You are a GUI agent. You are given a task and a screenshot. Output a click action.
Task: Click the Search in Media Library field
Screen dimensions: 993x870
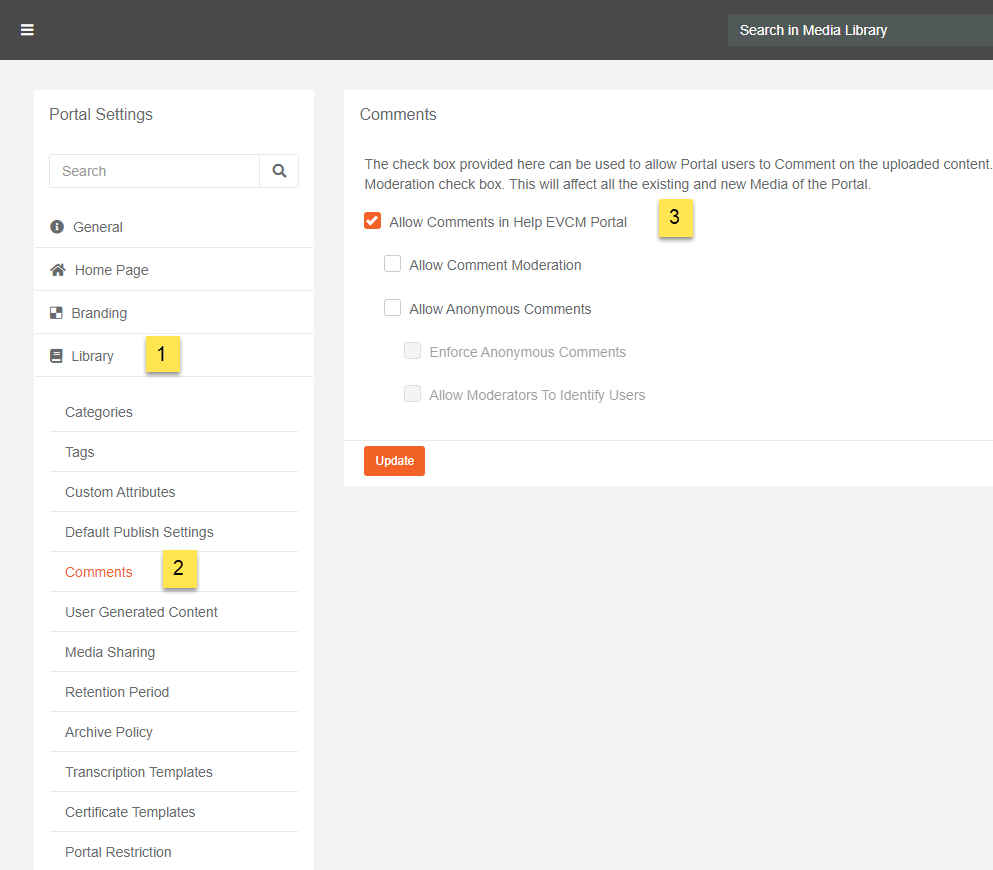click(x=860, y=30)
